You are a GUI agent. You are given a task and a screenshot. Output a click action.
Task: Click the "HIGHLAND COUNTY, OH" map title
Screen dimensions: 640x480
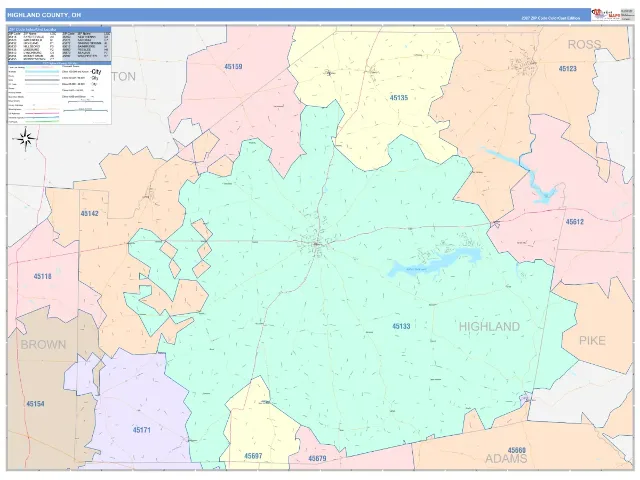coord(44,15)
